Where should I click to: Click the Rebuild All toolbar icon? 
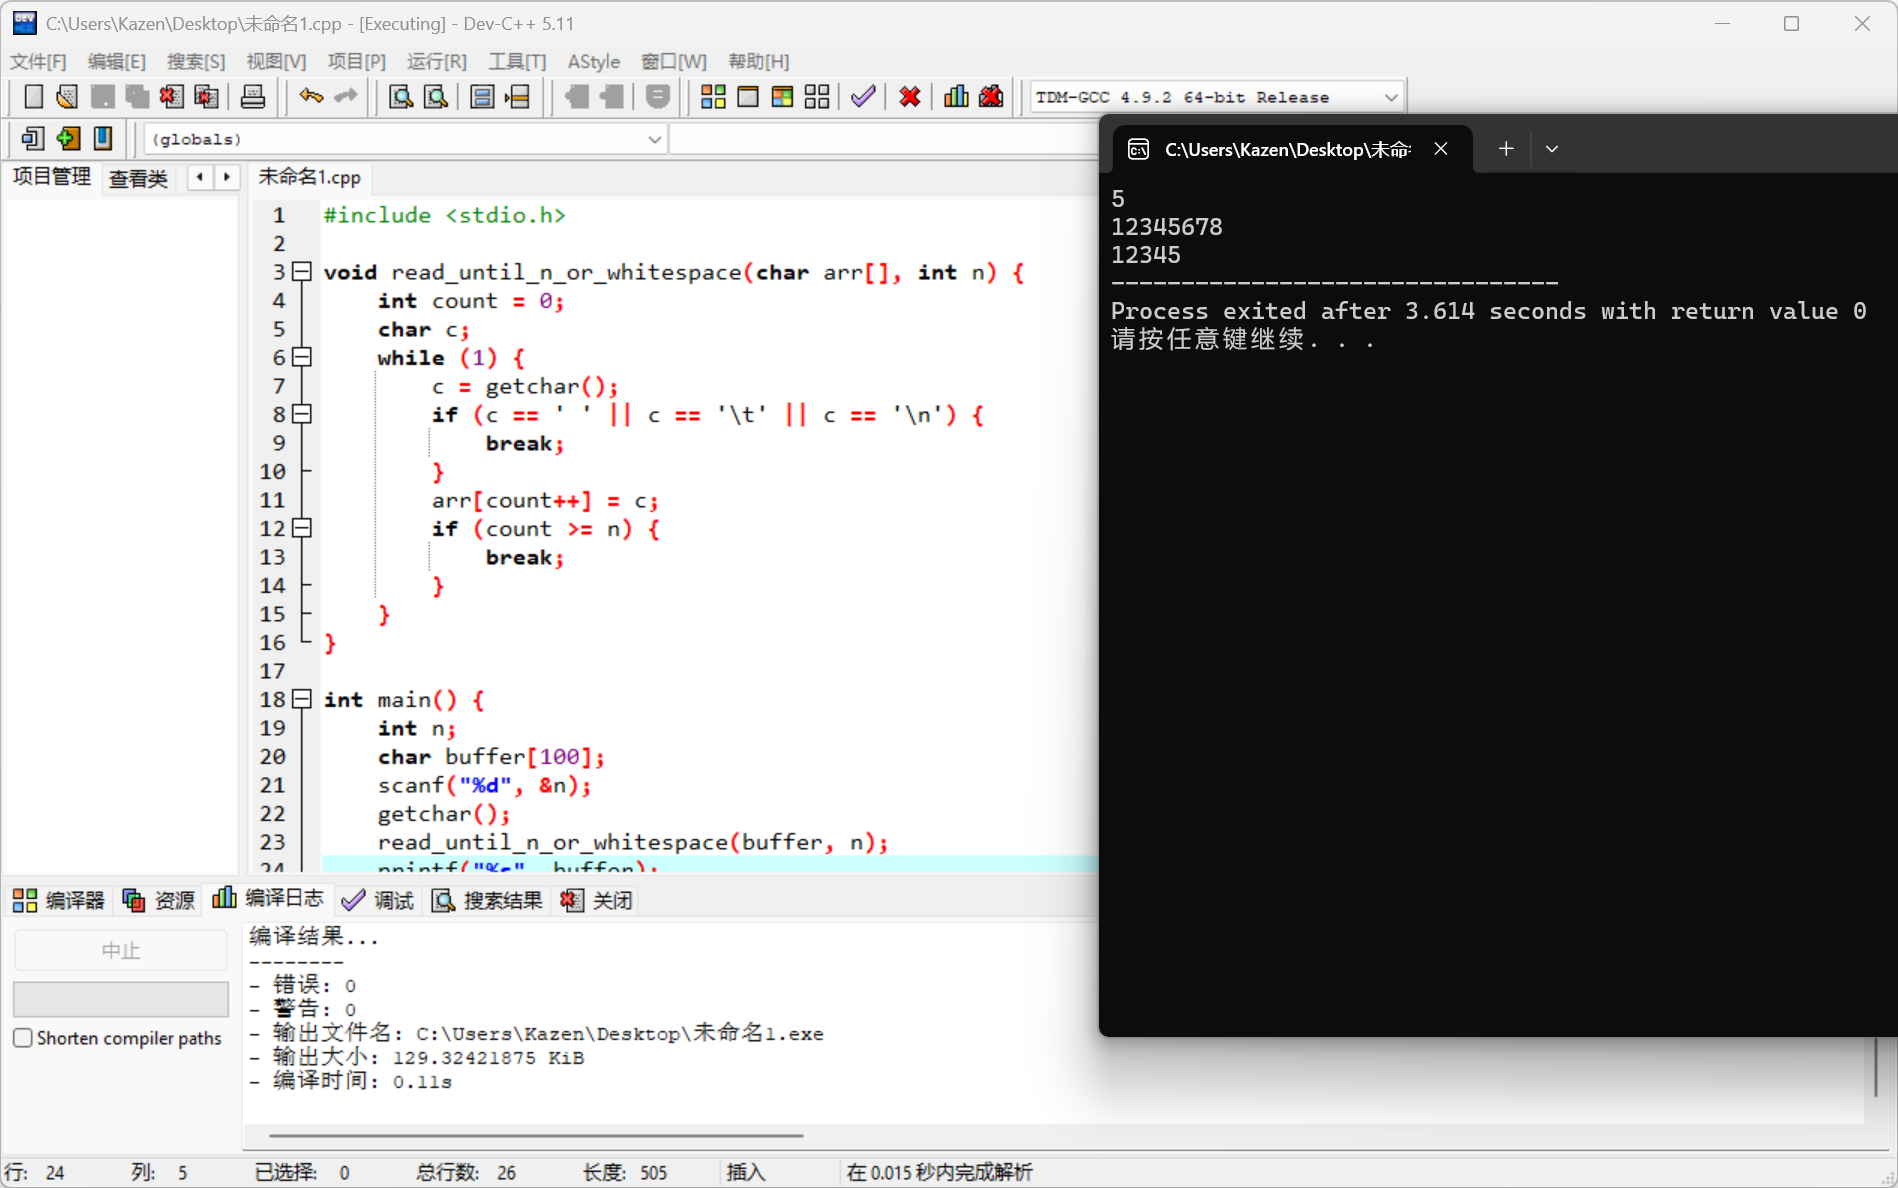tap(817, 97)
